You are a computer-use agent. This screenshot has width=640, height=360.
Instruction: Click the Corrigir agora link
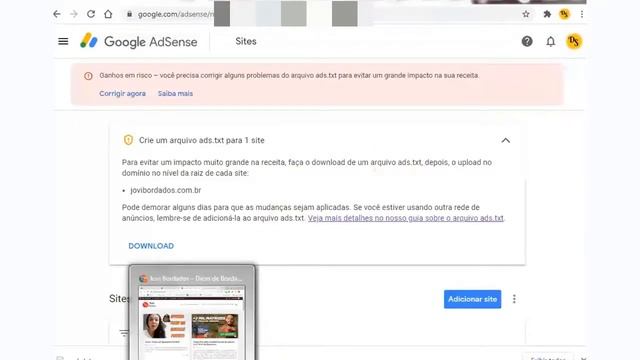pos(122,93)
